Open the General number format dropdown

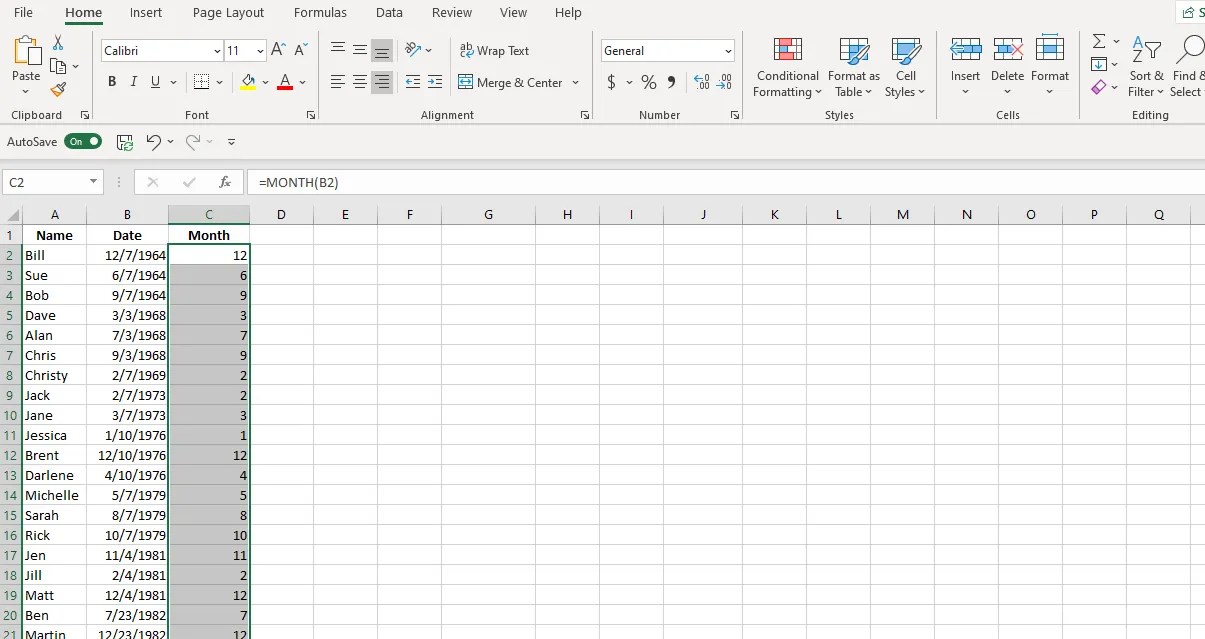pyautogui.click(x=728, y=50)
